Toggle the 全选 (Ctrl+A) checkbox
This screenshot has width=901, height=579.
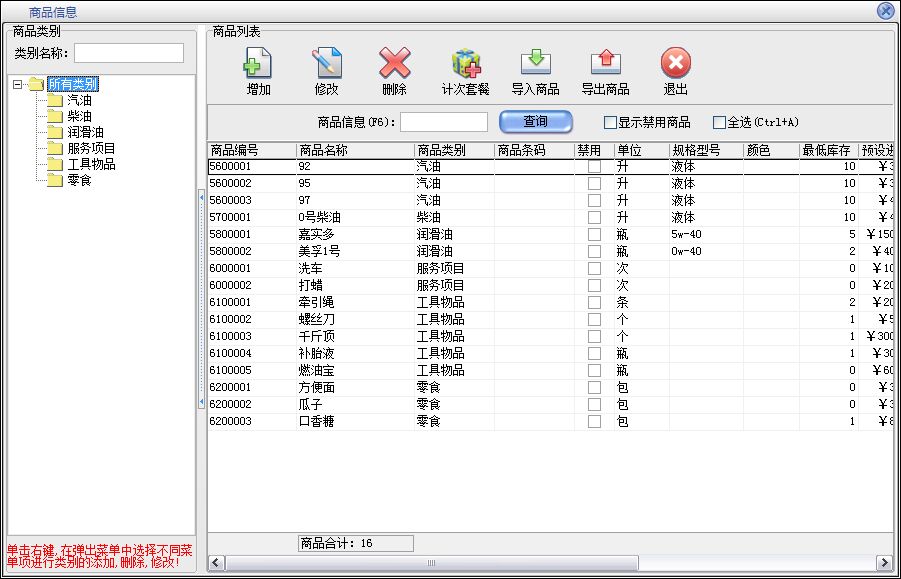tap(719, 123)
